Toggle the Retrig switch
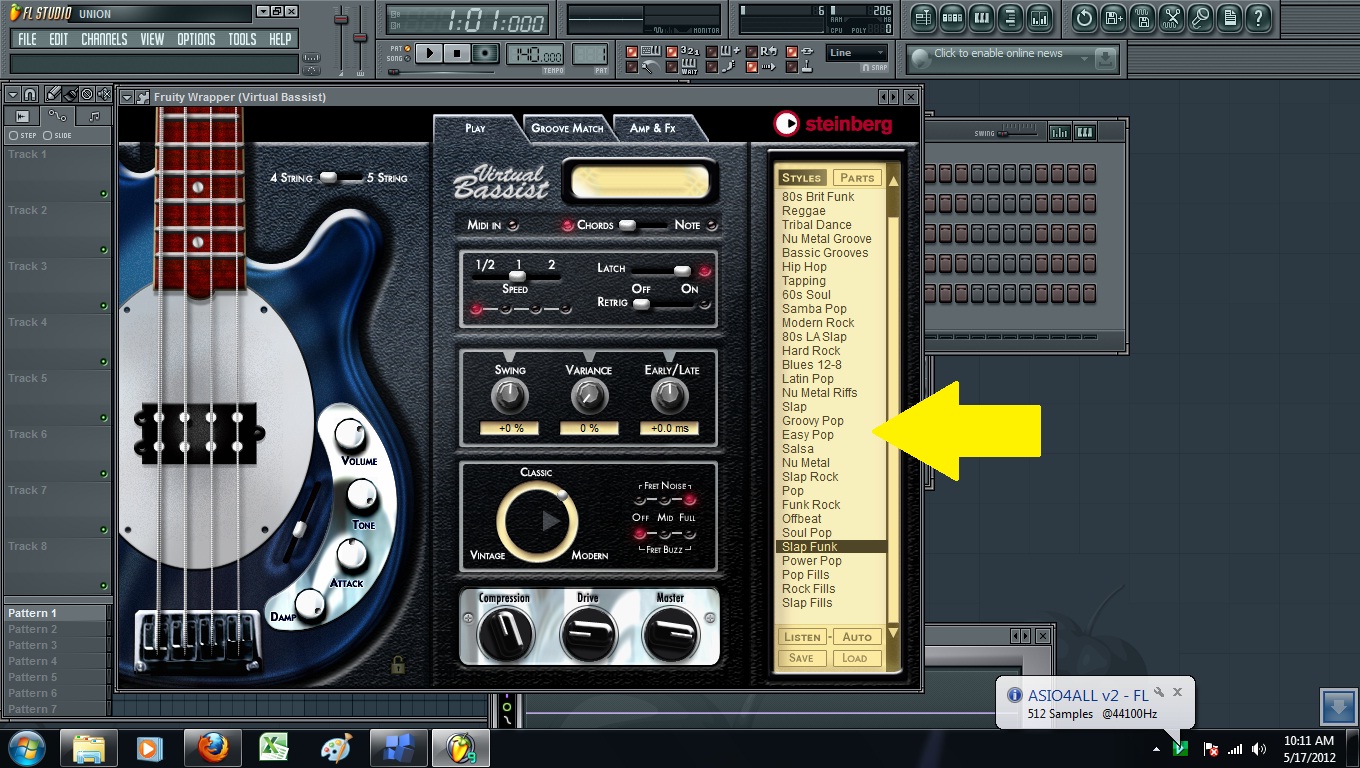Image resolution: width=1360 pixels, height=768 pixels. pyautogui.click(x=663, y=303)
